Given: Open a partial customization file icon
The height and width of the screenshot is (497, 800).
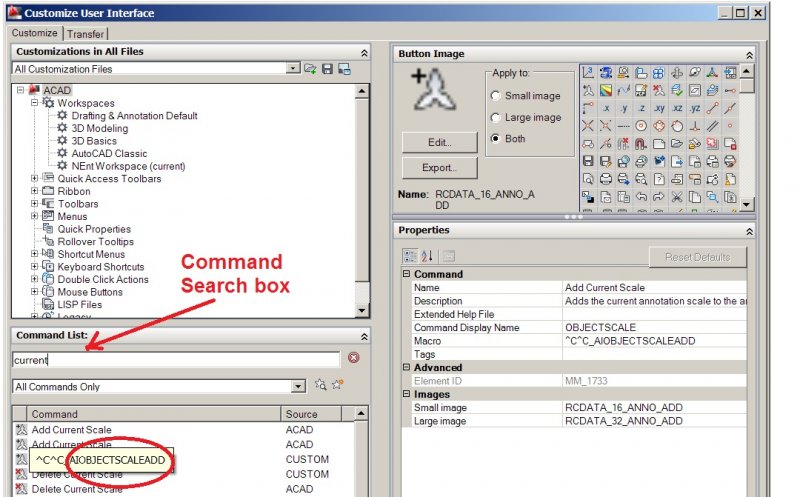Looking at the screenshot, I should click(310, 69).
